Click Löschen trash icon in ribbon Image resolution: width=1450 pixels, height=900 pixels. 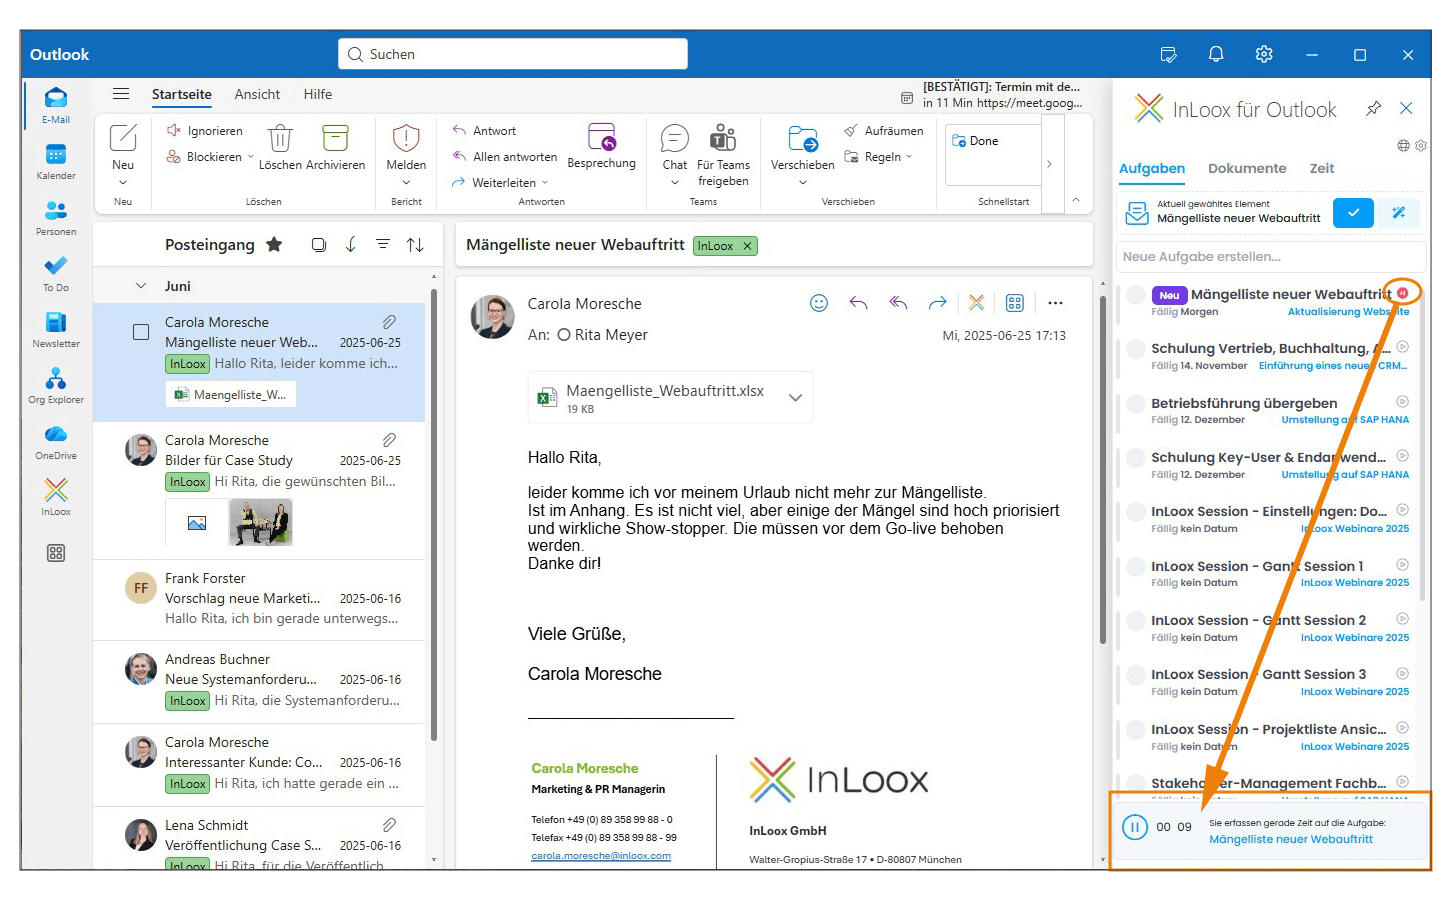point(280,146)
